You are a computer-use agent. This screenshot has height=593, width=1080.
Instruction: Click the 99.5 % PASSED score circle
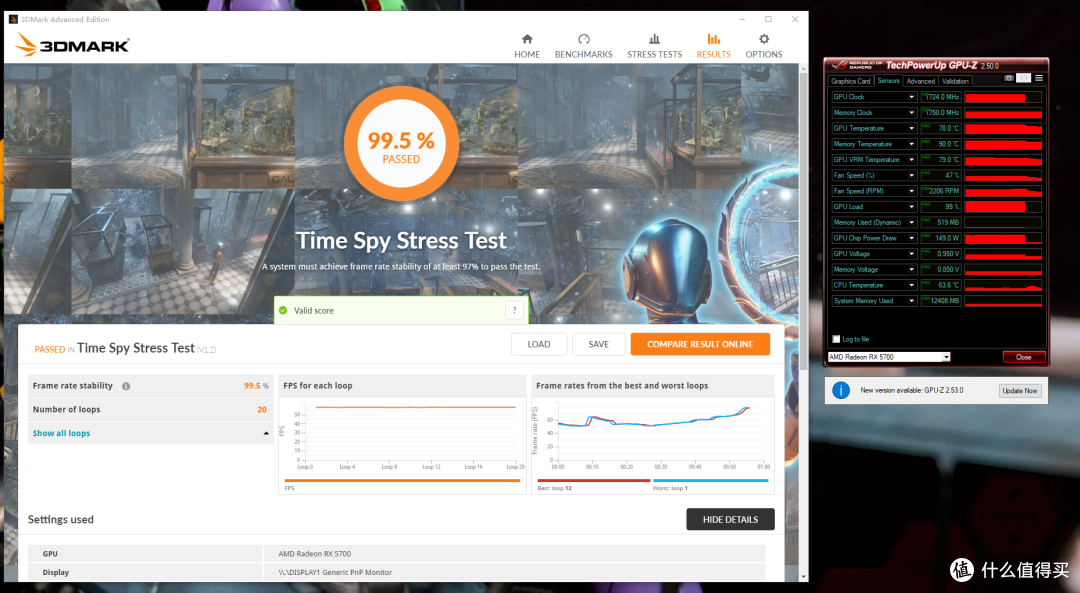[401, 145]
